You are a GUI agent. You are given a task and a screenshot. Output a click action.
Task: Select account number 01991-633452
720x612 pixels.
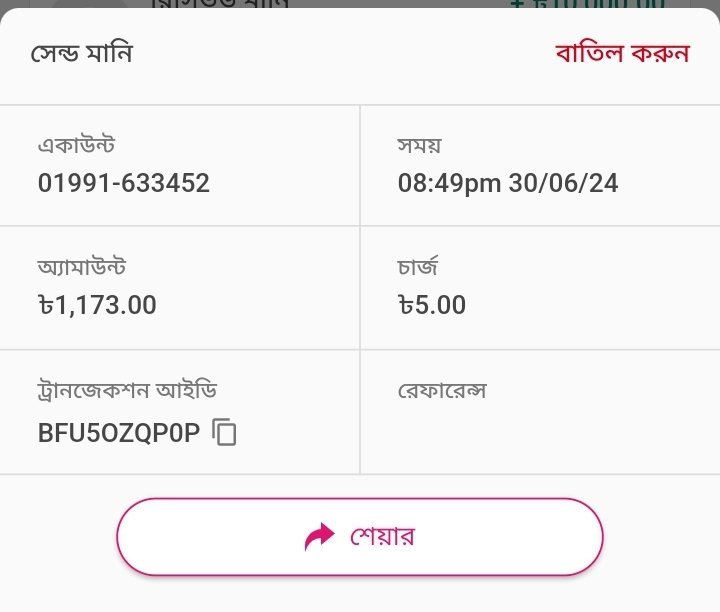124,183
